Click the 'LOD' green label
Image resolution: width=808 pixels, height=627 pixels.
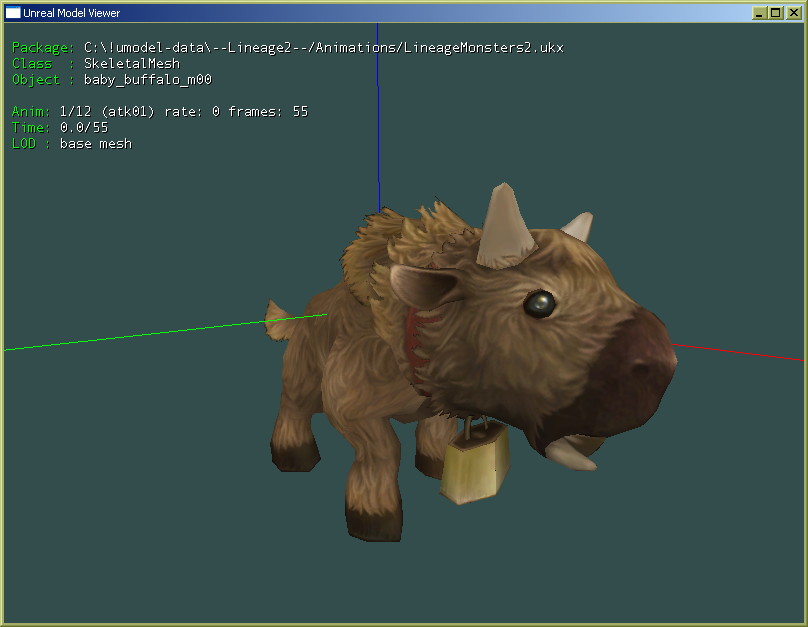tap(24, 144)
